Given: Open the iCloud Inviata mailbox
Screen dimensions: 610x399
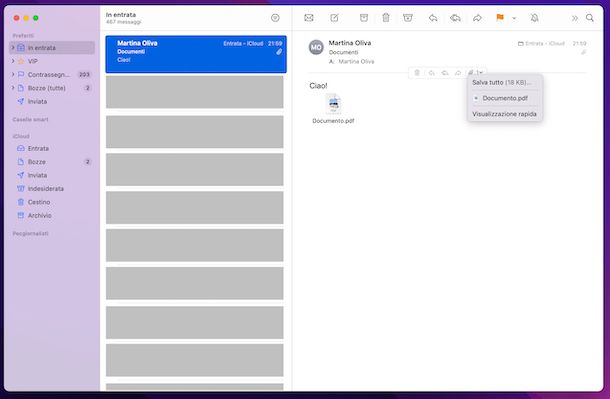Looking at the screenshot, I should click(x=37, y=175).
